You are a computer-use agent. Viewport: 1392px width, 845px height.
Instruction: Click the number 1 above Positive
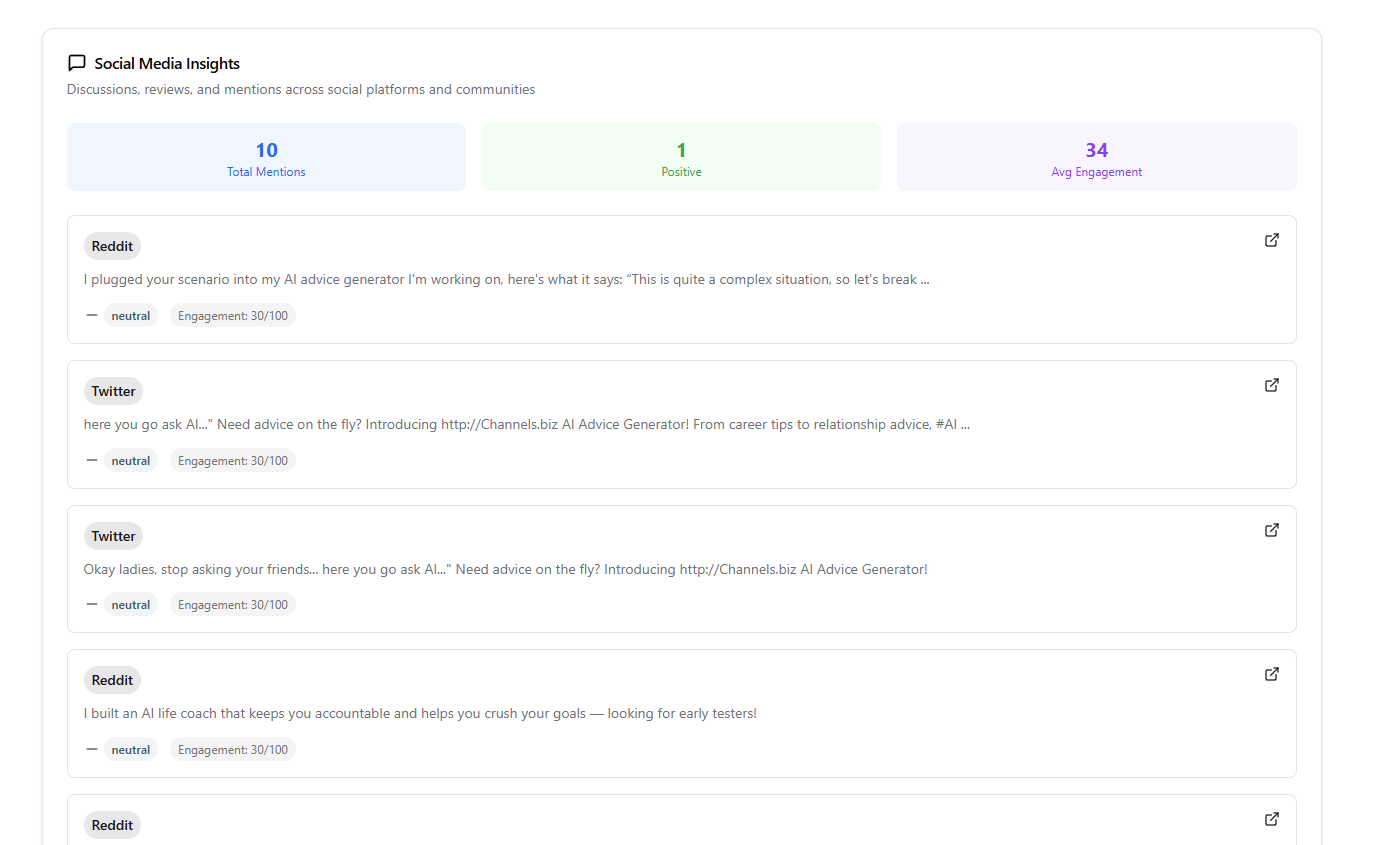[x=681, y=150]
